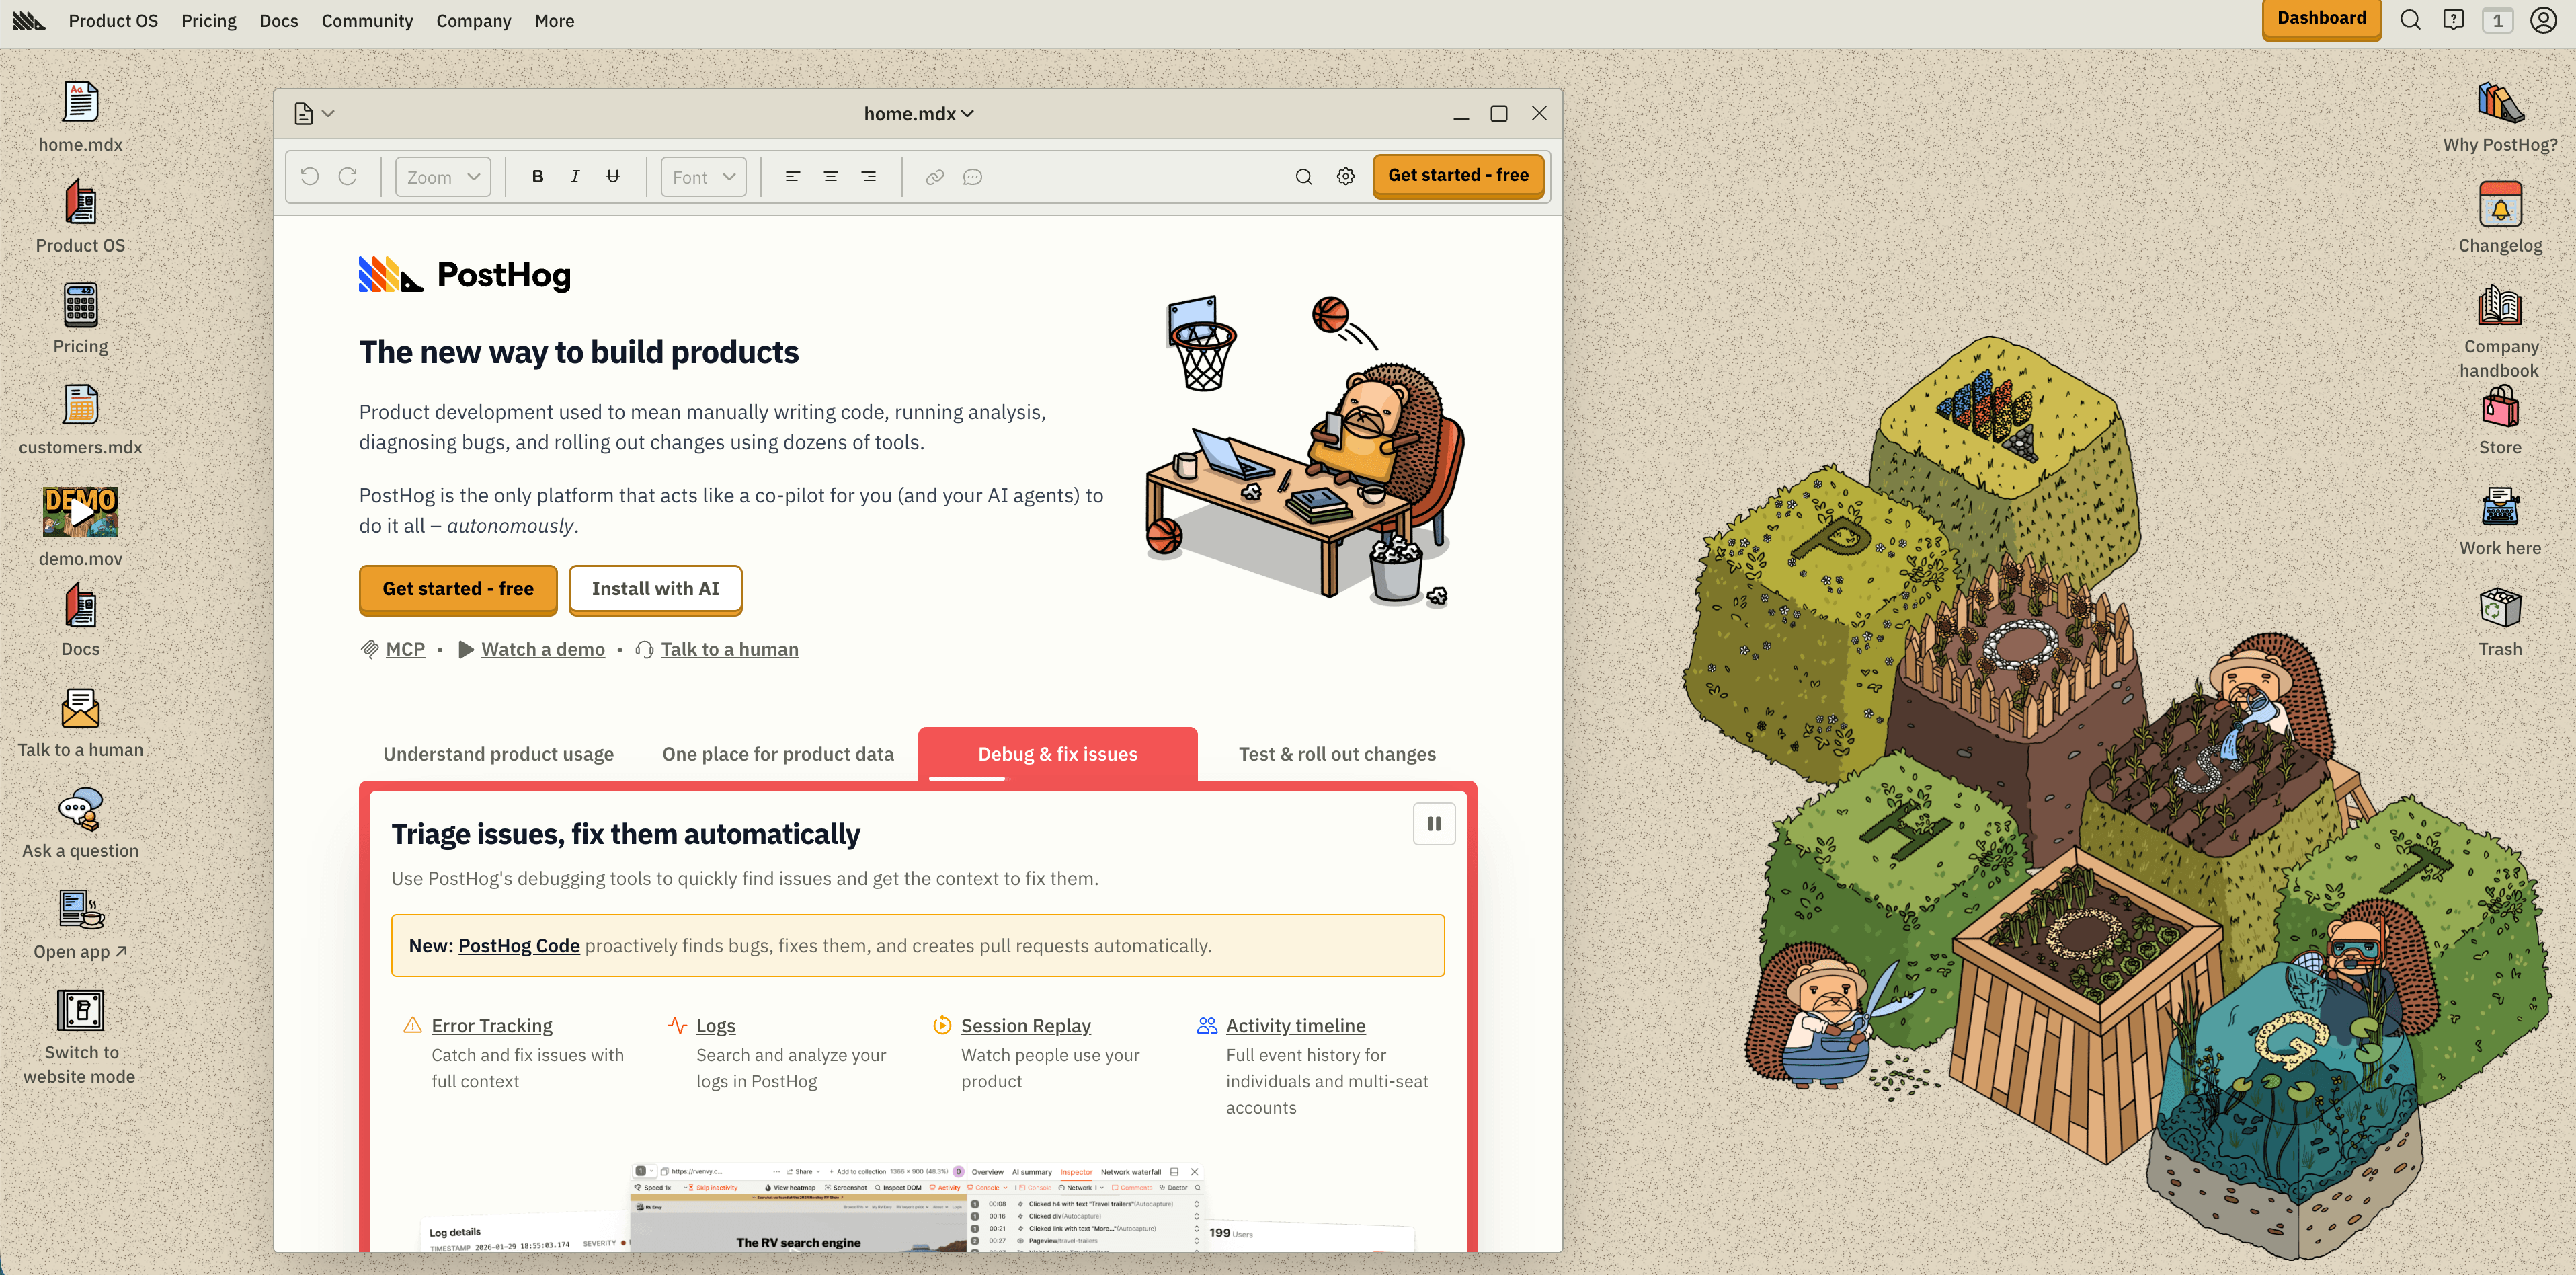Open the Work here typewriter icon
This screenshot has width=2576, height=1275.
(x=2500, y=507)
